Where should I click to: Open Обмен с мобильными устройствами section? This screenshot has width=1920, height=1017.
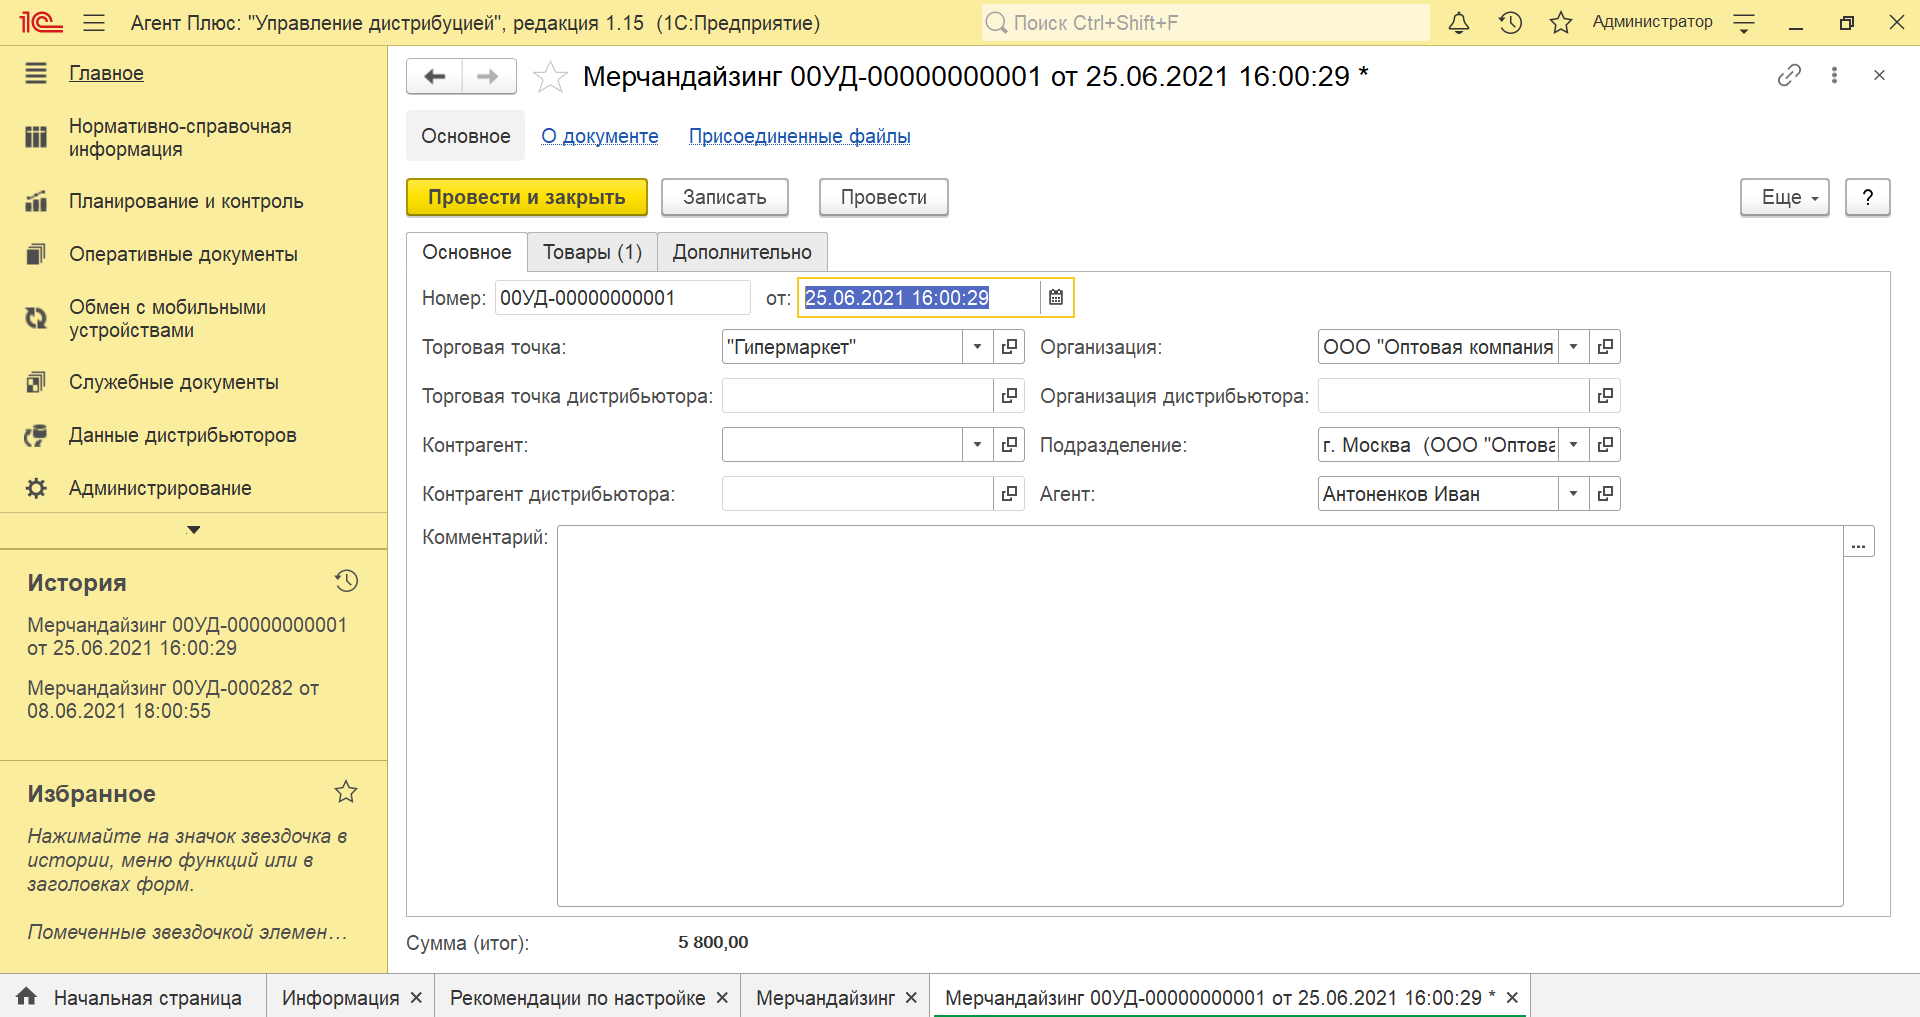[167, 318]
